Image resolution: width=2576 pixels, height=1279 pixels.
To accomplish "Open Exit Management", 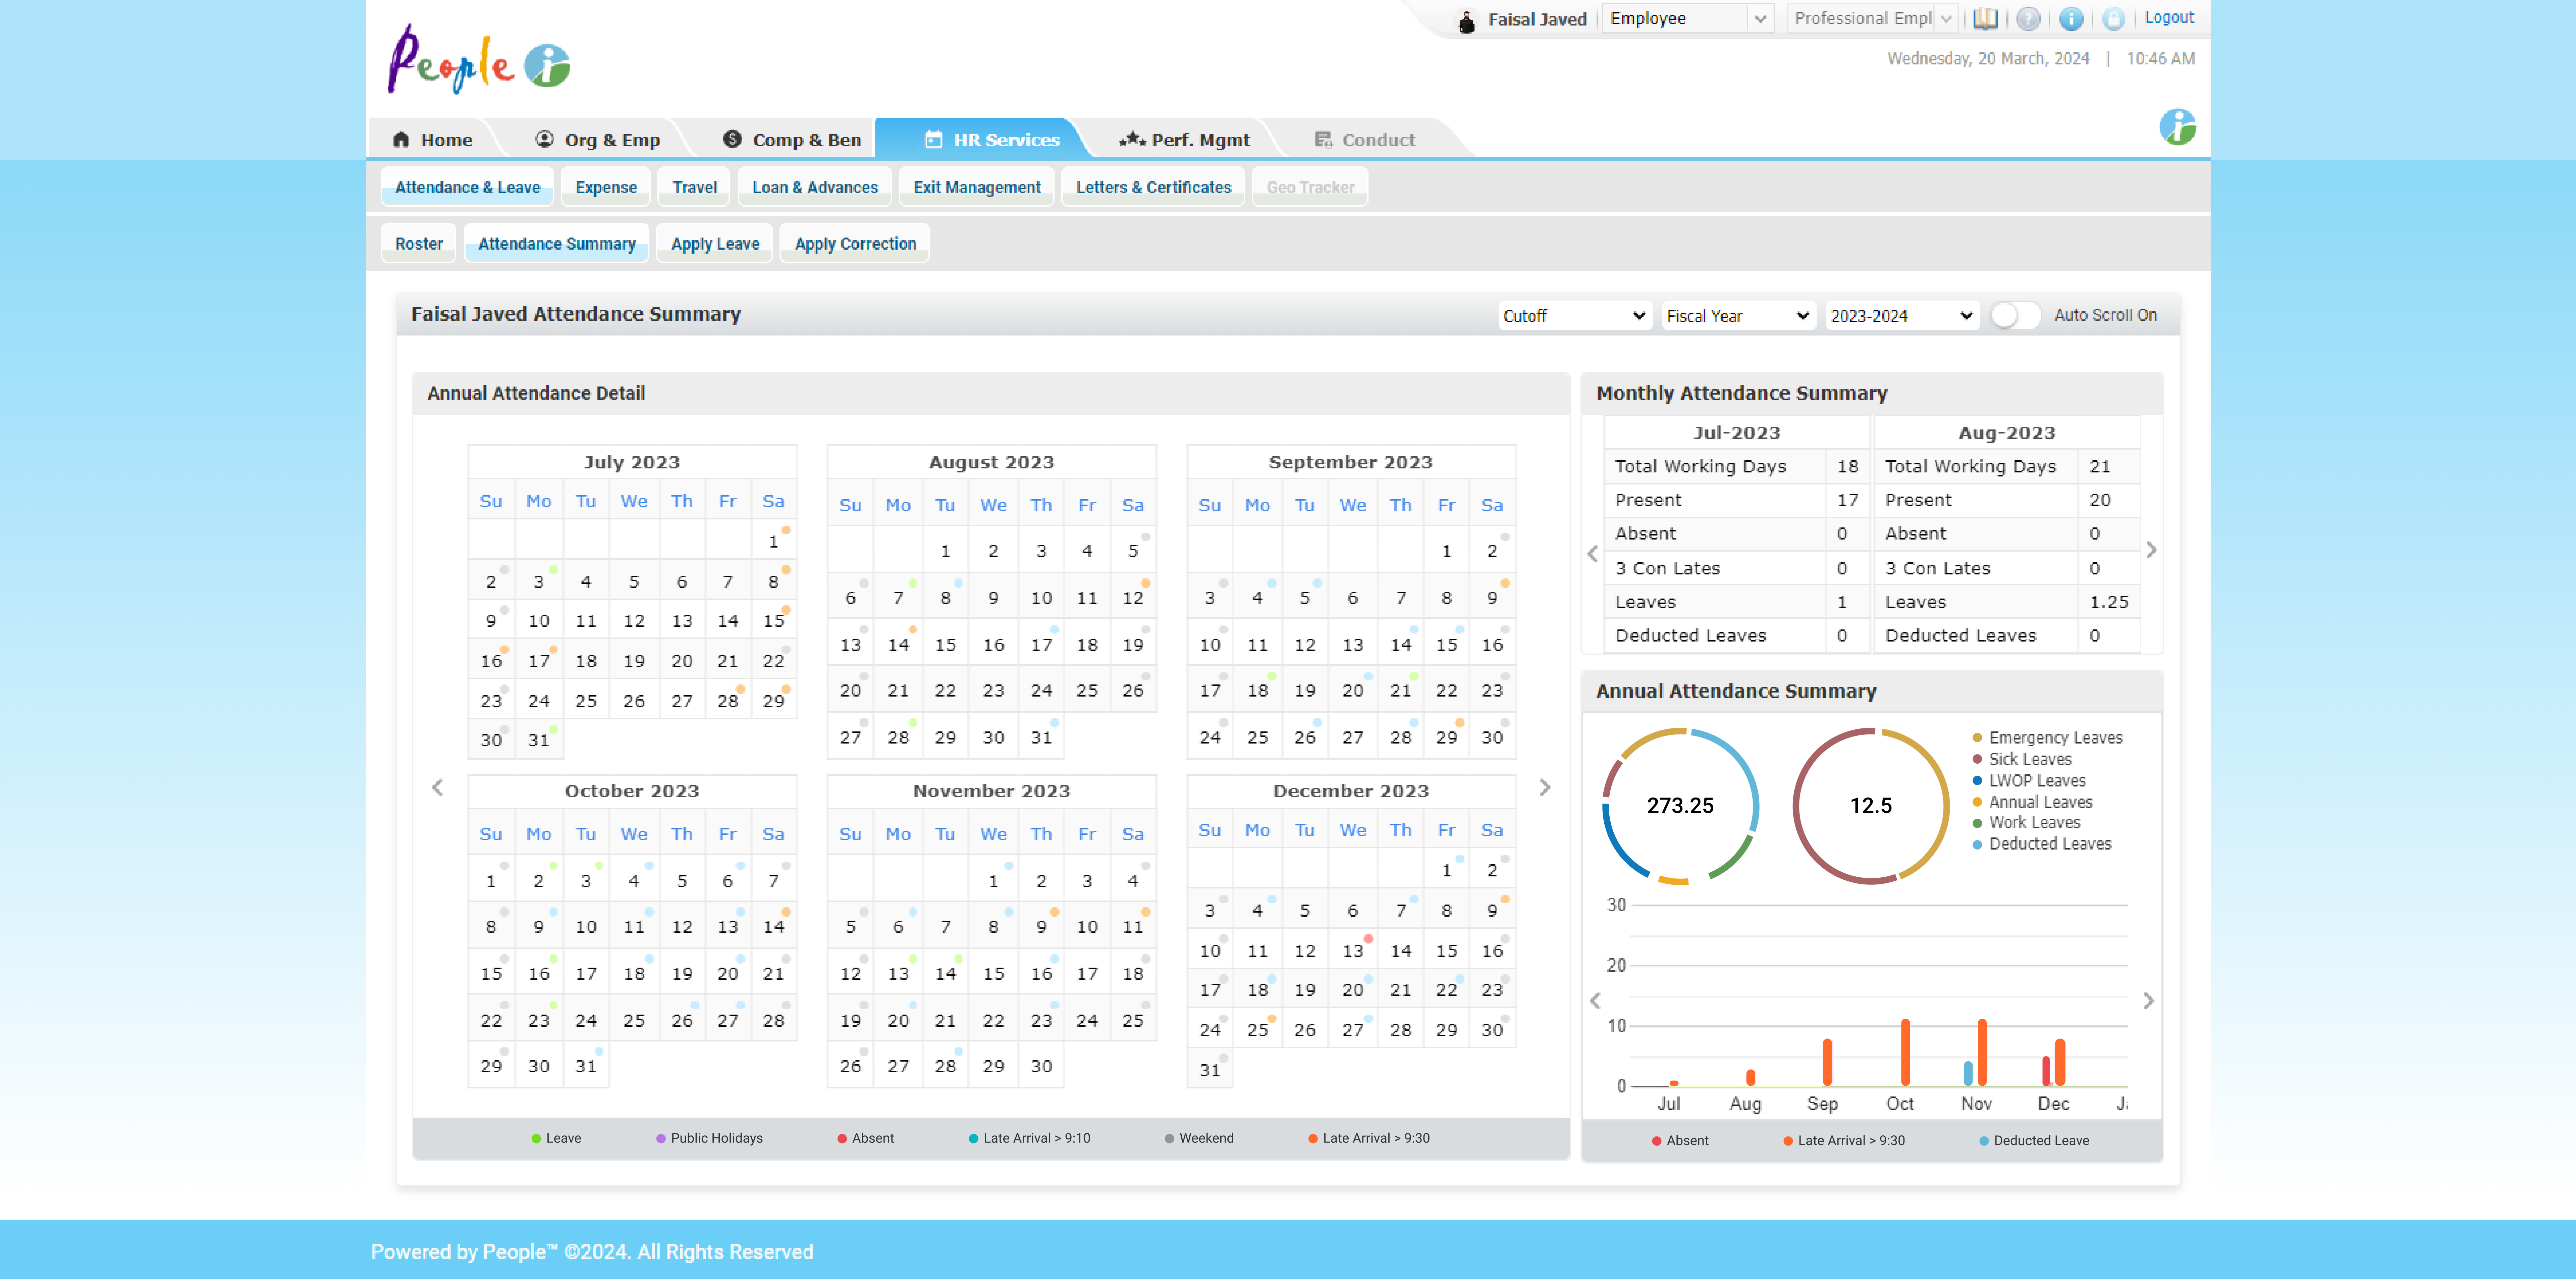I will click(977, 187).
